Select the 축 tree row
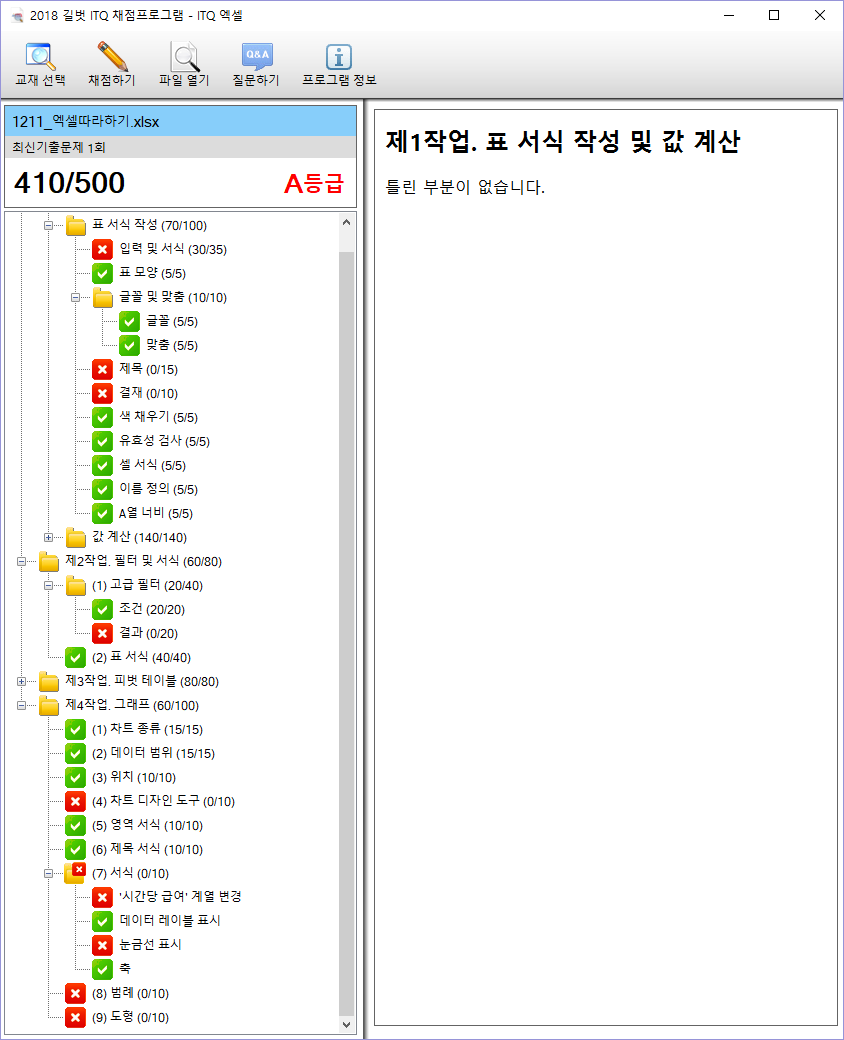The height and width of the screenshot is (1040, 844). [x=125, y=969]
